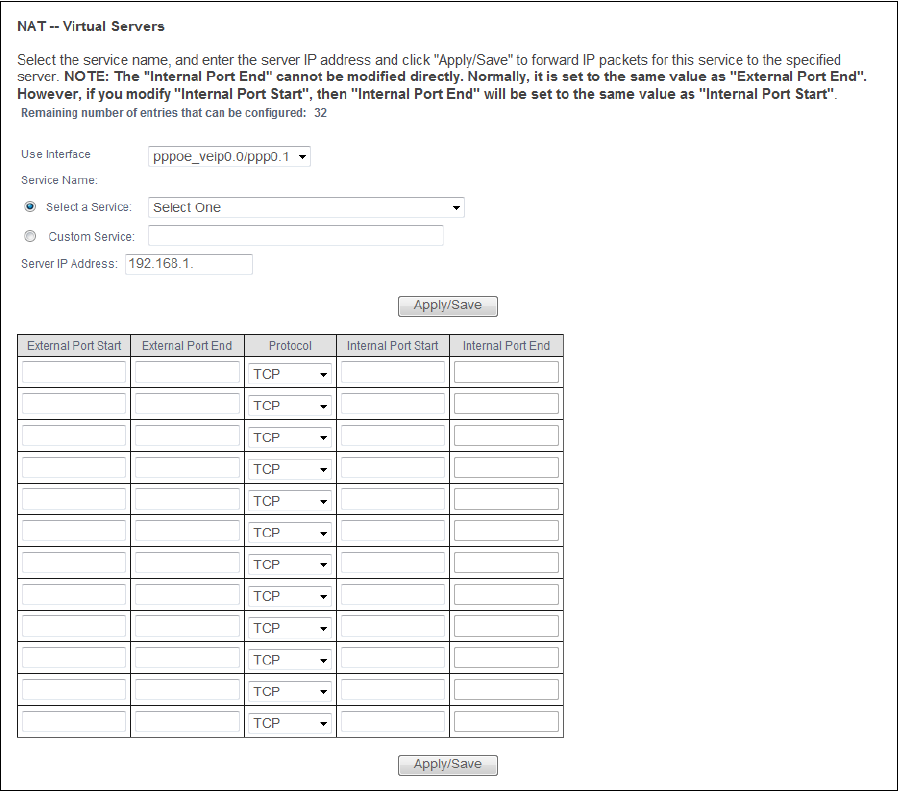The image size is (898, 791).
Task: Open the tenth row TCP protocol dropdown
Action: pos(290,660)
